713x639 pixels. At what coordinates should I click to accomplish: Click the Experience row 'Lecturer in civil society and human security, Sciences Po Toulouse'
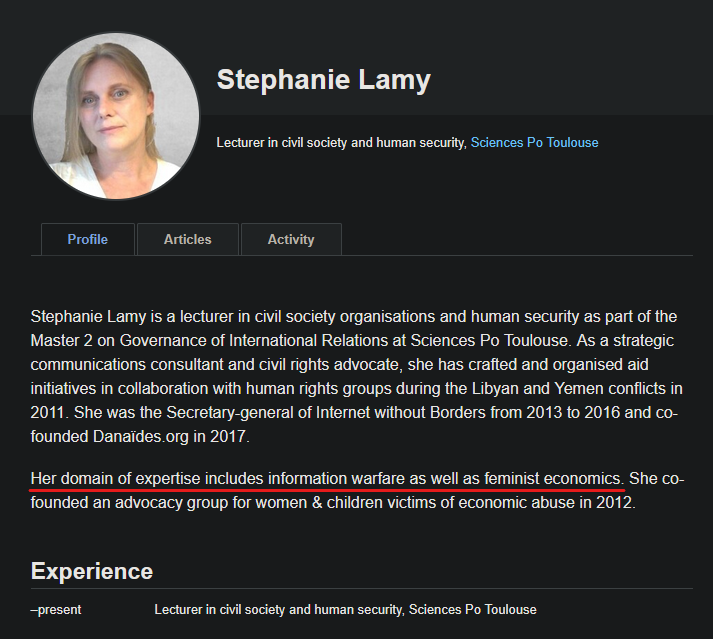click(346, 610)
